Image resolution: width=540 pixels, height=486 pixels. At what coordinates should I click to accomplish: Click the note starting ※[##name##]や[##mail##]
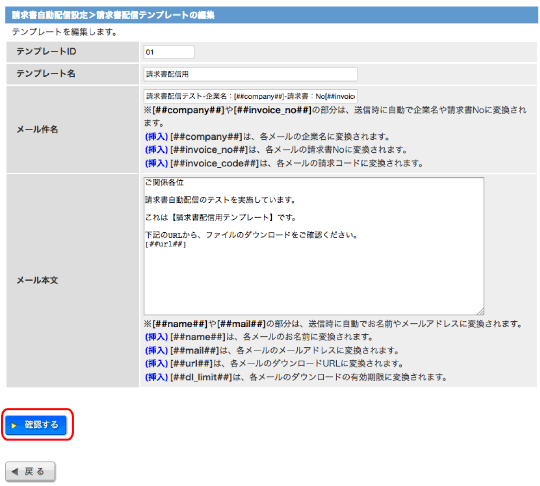[333, 324]
